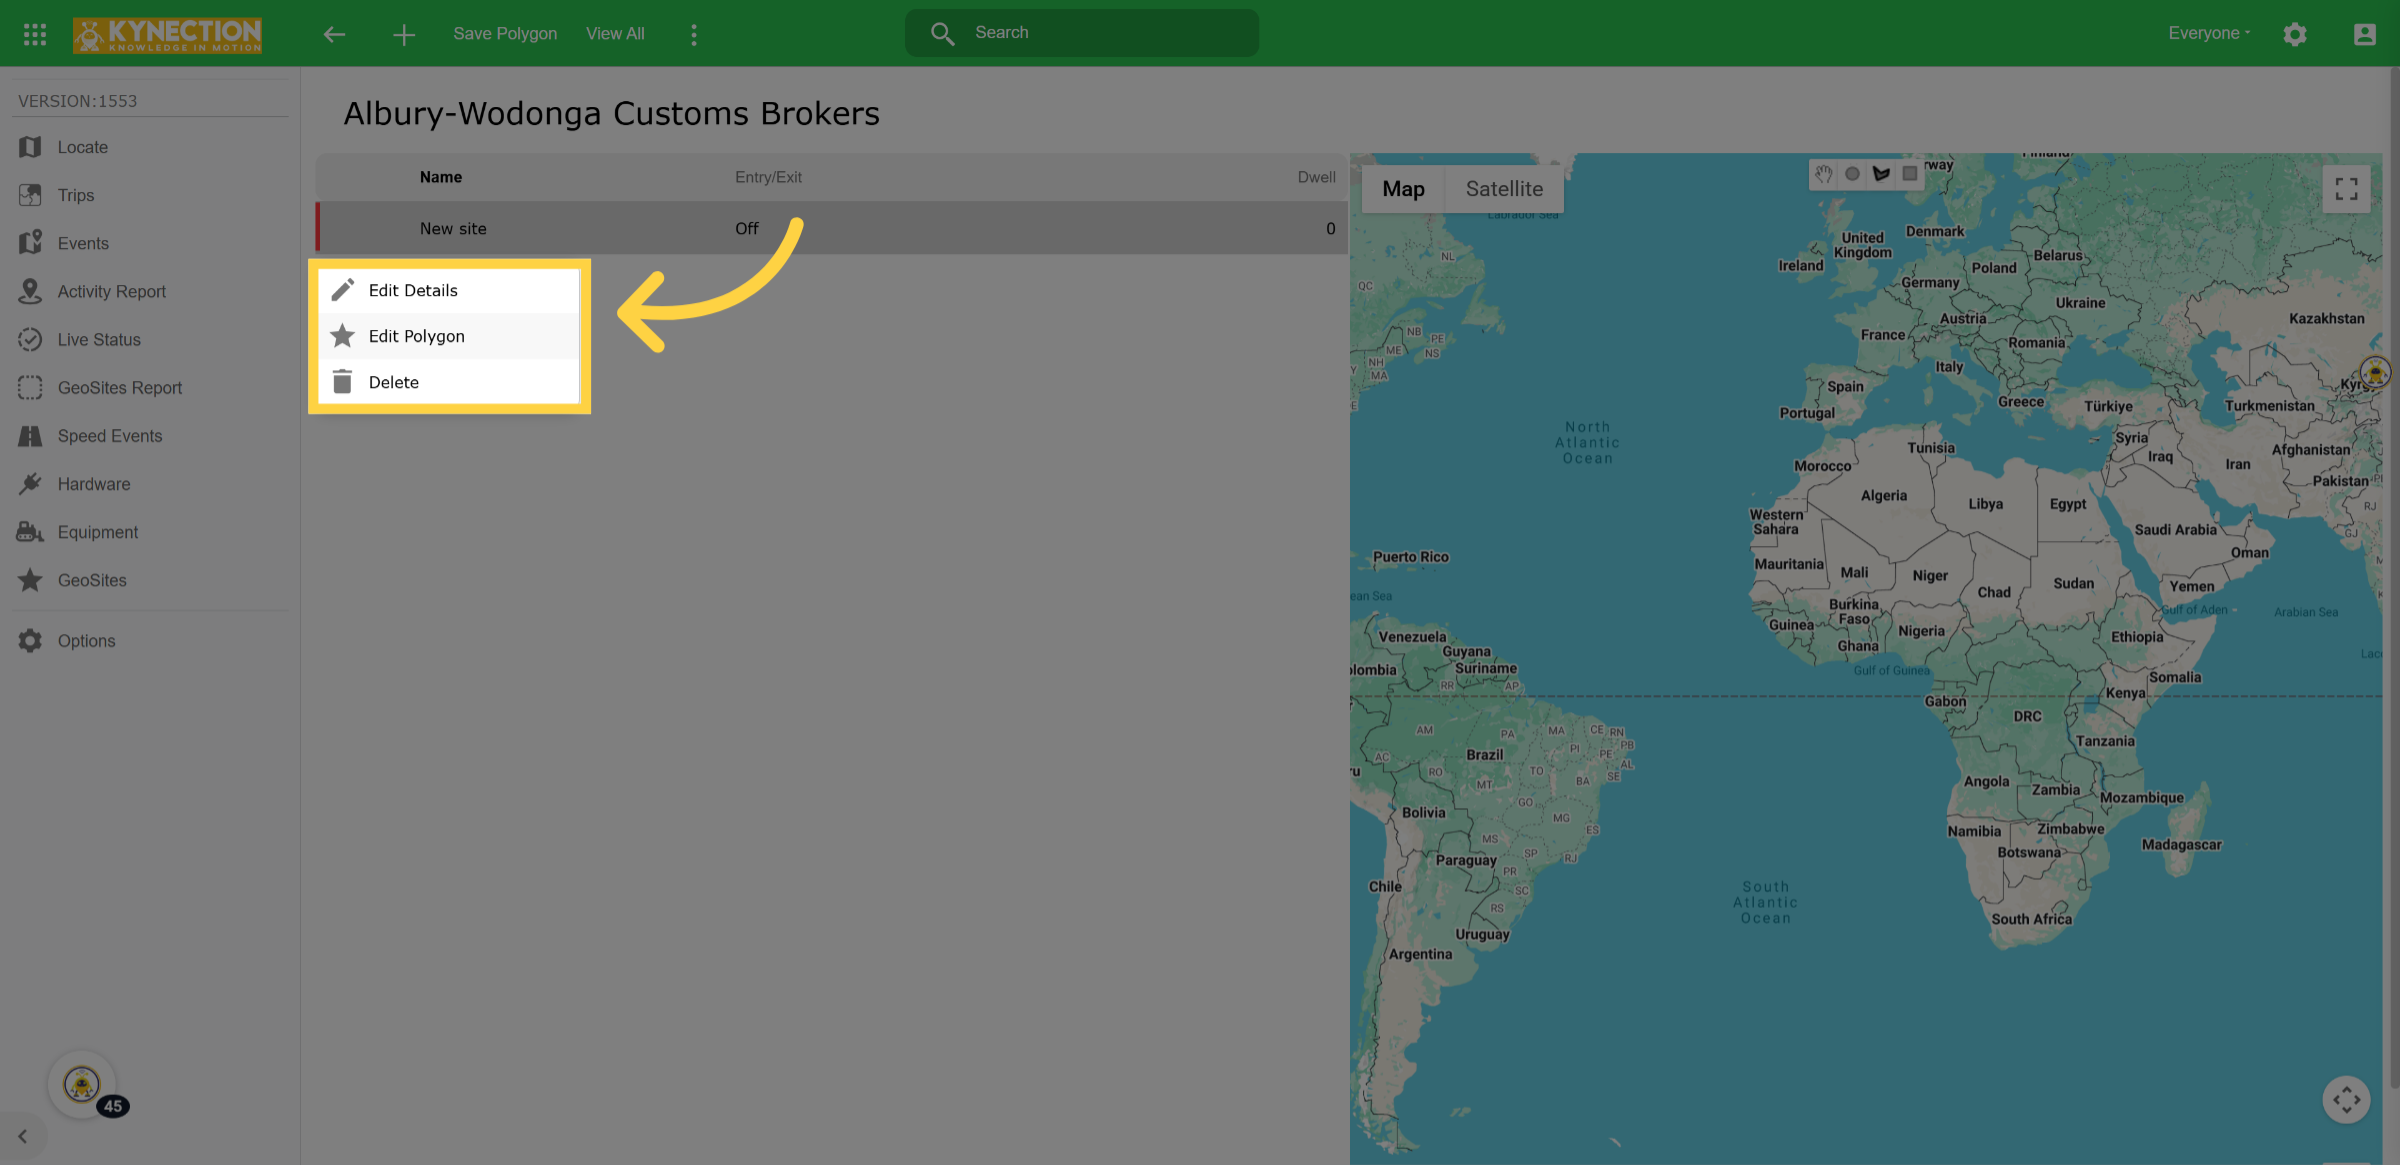The width and height of the screenshot is (2400, 1165).
Task: Click the Speed Events road icon
Action: [30, 436]
